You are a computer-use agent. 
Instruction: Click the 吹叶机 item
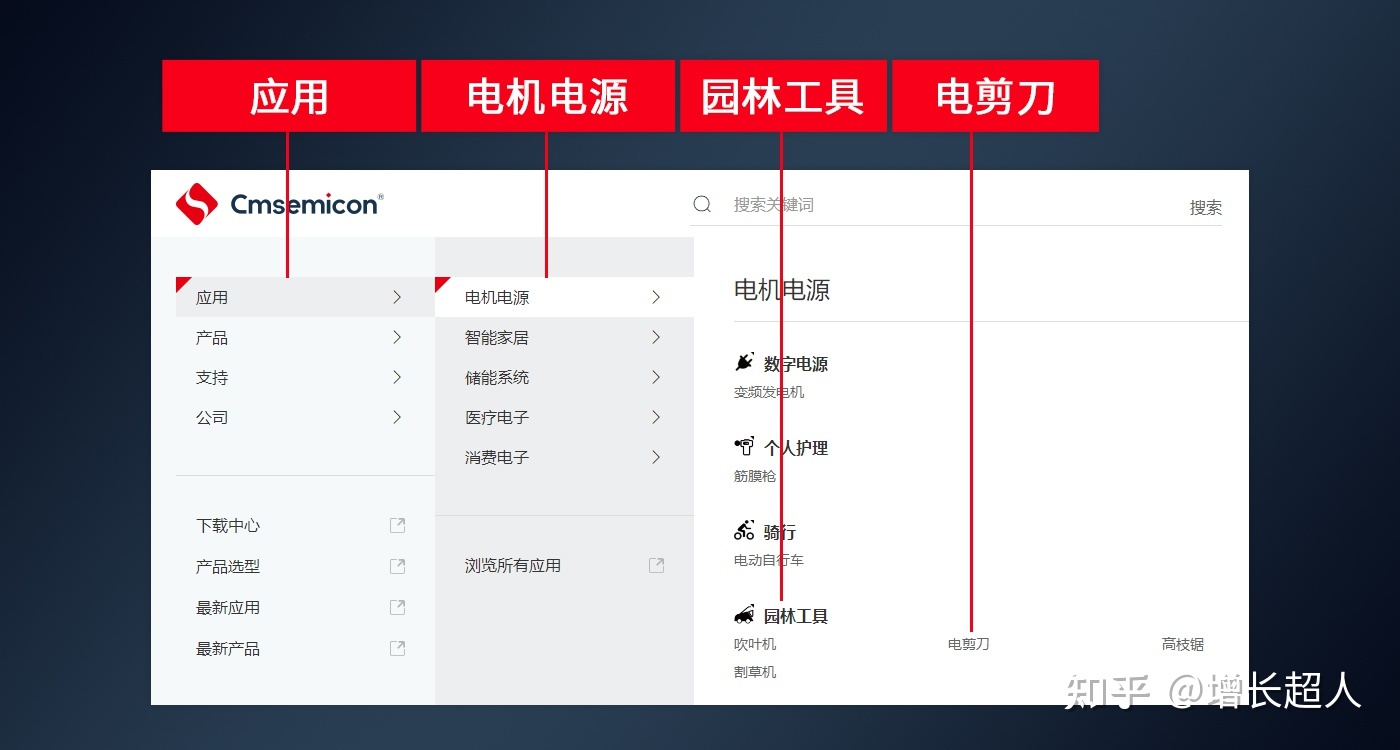coord(755,644)
